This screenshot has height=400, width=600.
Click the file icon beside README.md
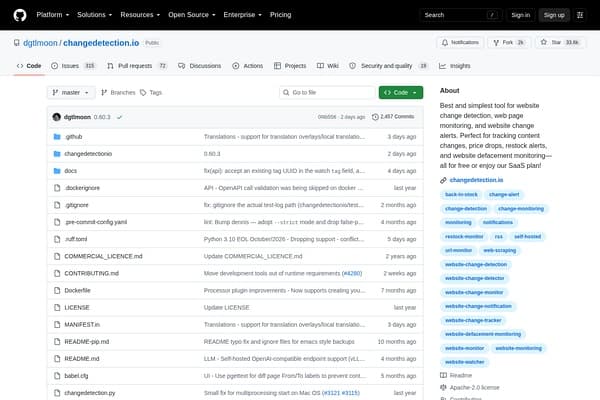coord(57,359)
